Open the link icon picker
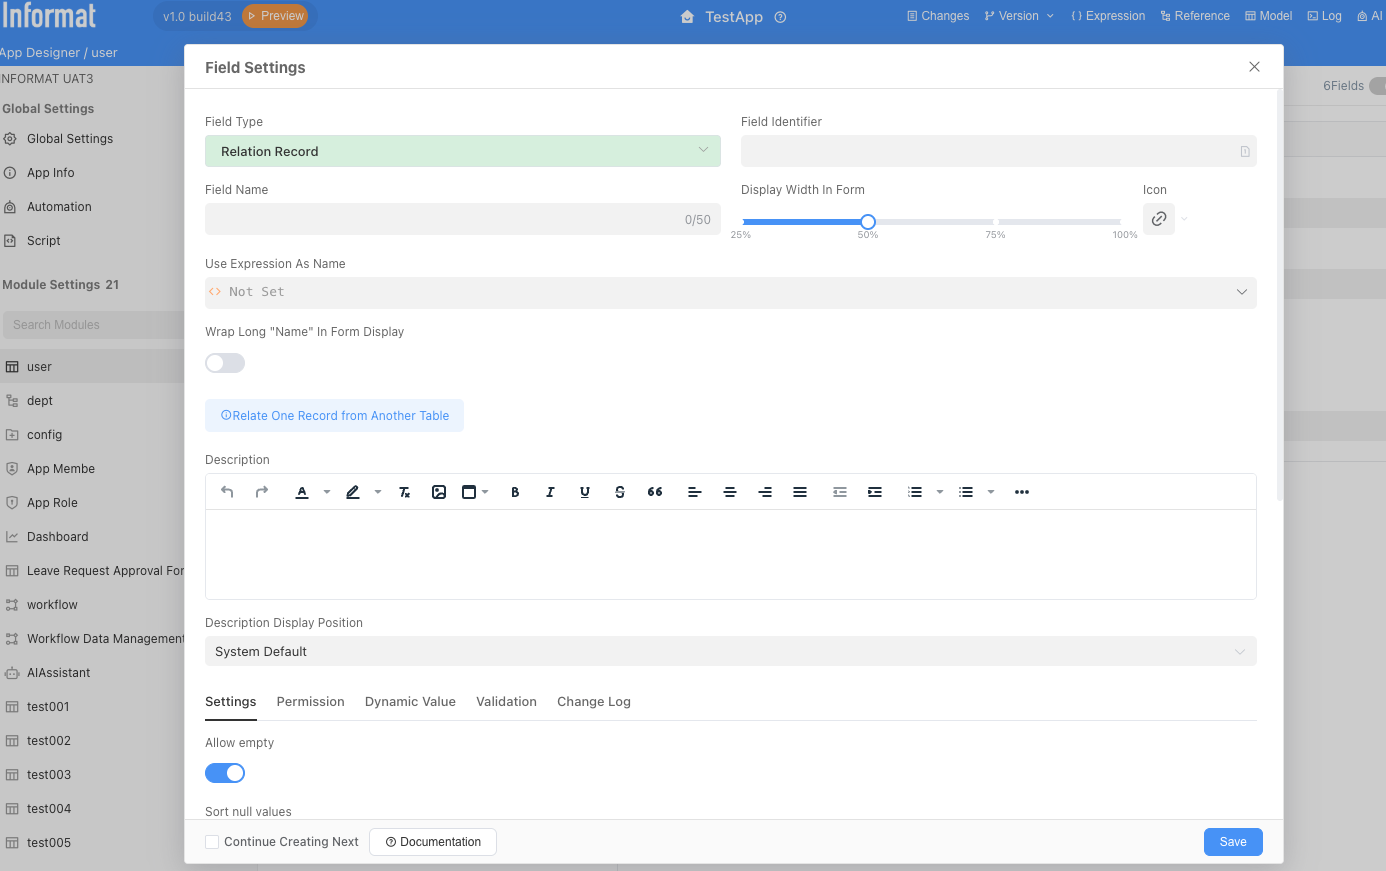 pos(1159,219)
